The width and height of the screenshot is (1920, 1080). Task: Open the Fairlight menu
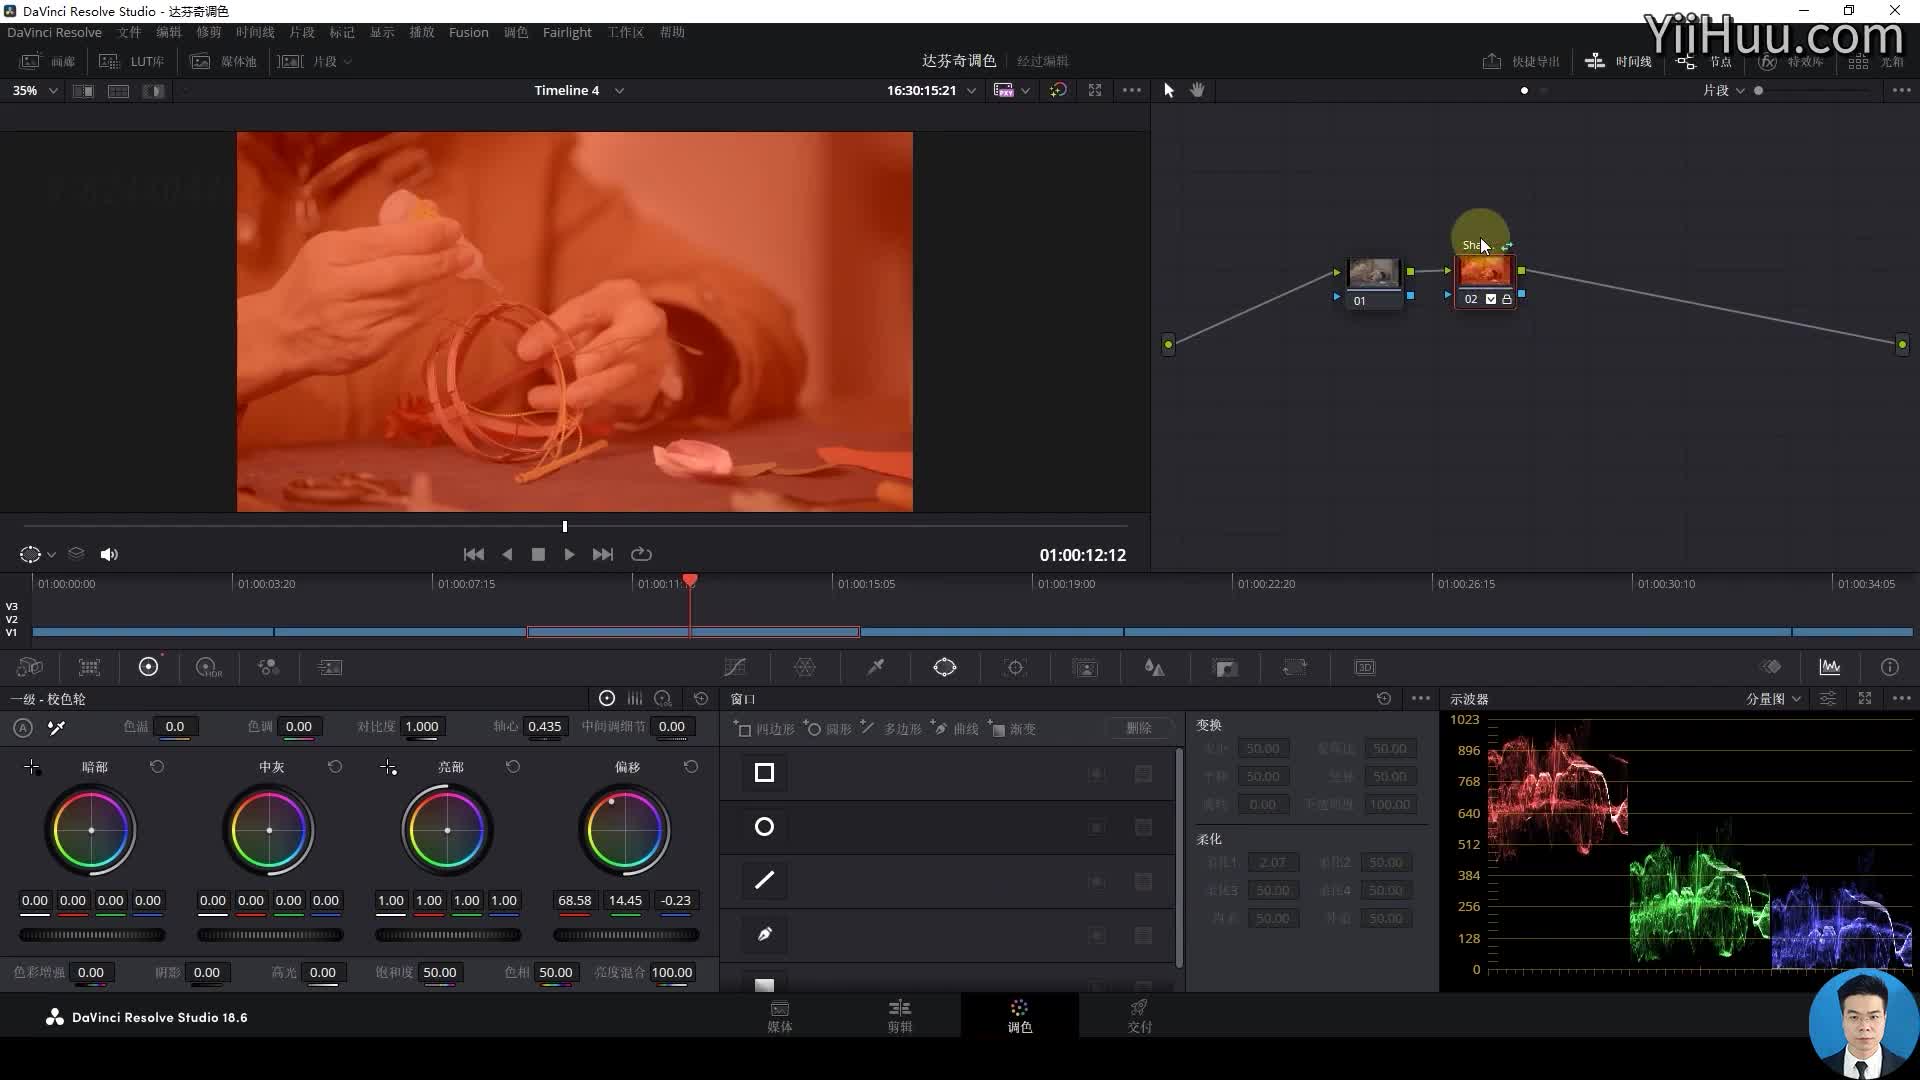[x=567, y=32]
